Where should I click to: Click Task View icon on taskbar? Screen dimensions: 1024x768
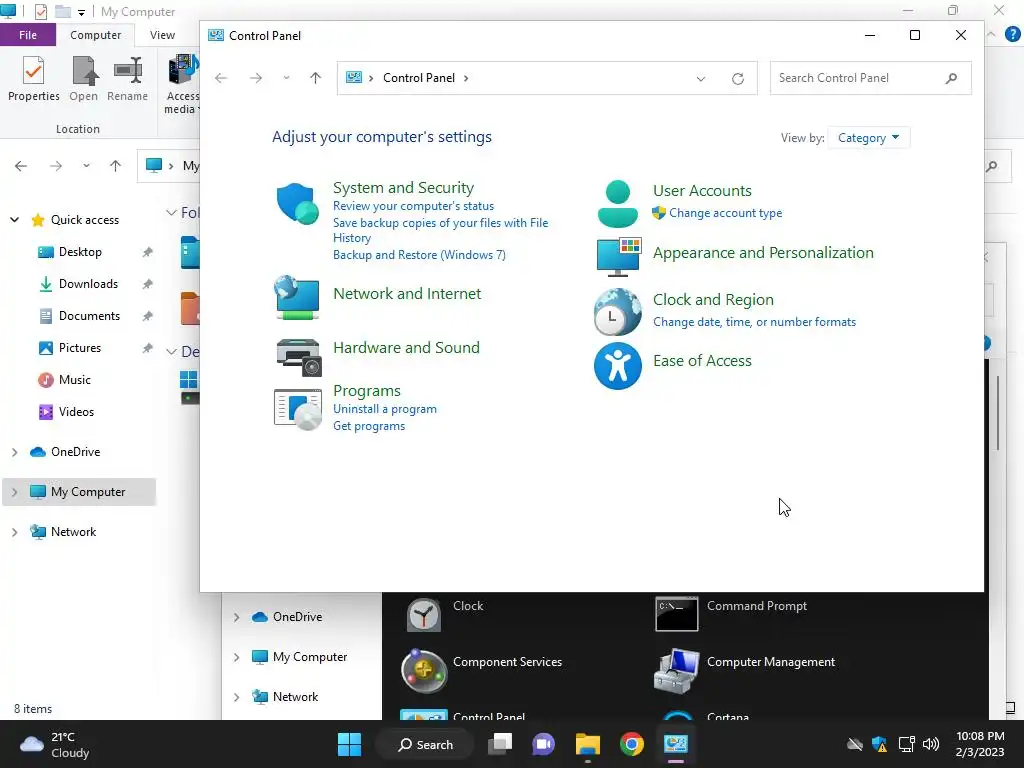point(501,744)
